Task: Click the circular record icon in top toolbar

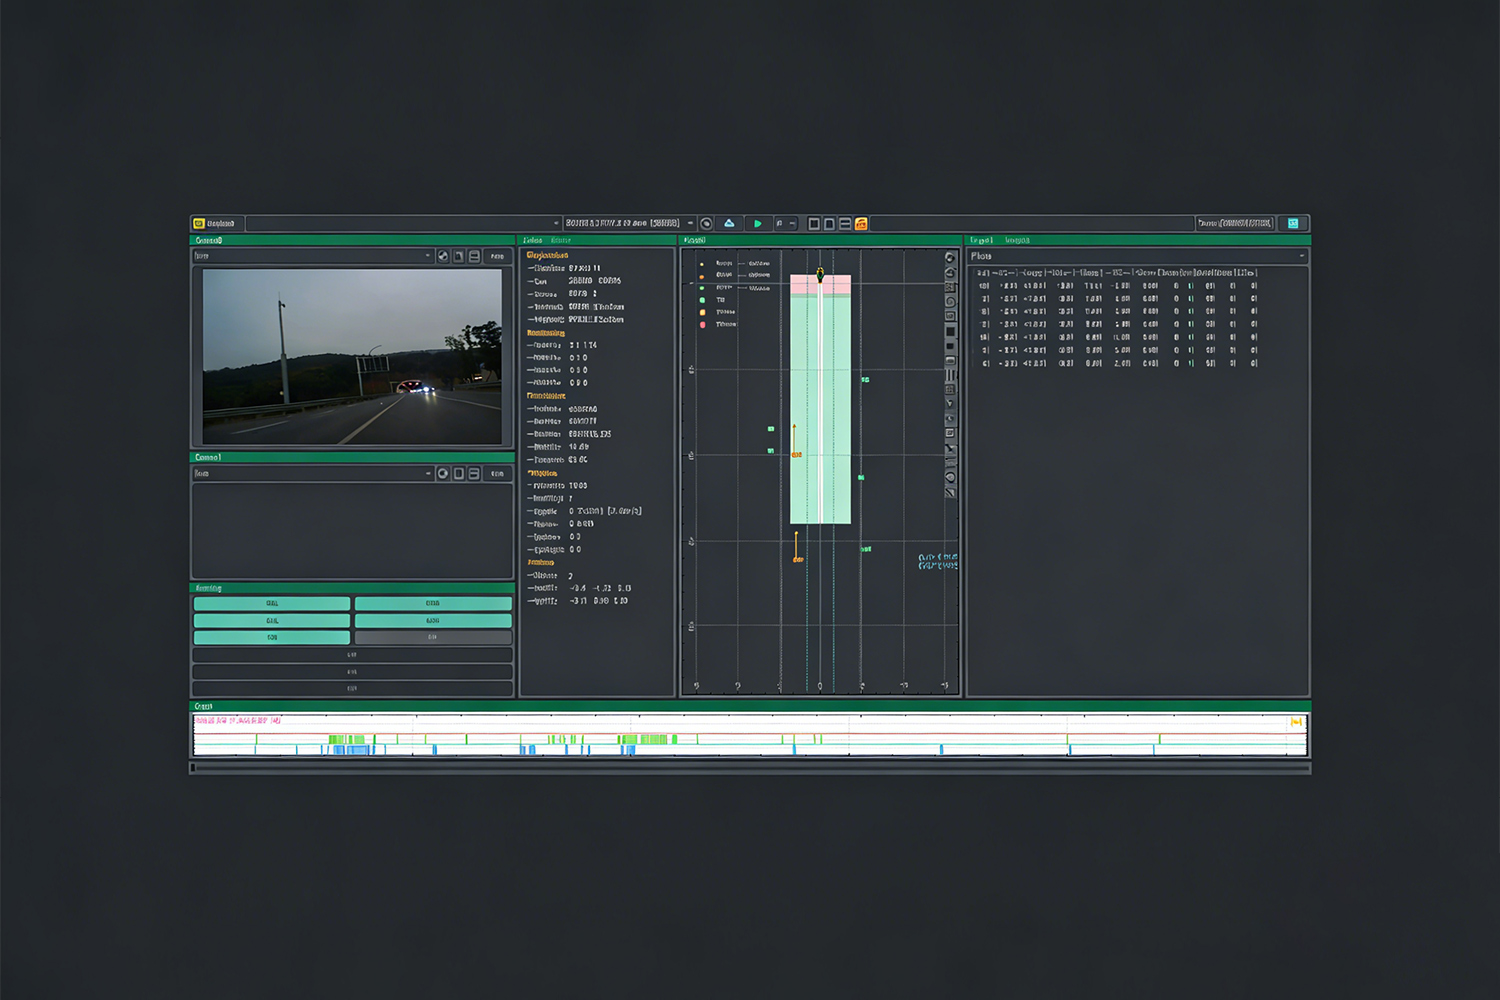Action: (706, 224)
